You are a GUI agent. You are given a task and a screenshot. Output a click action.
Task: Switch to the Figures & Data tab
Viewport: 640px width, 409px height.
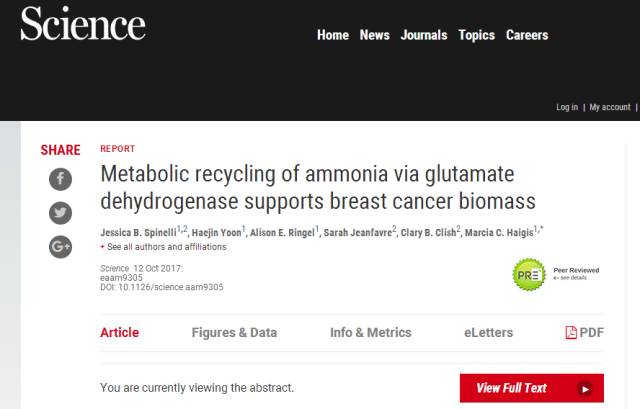tap(234, 333)
